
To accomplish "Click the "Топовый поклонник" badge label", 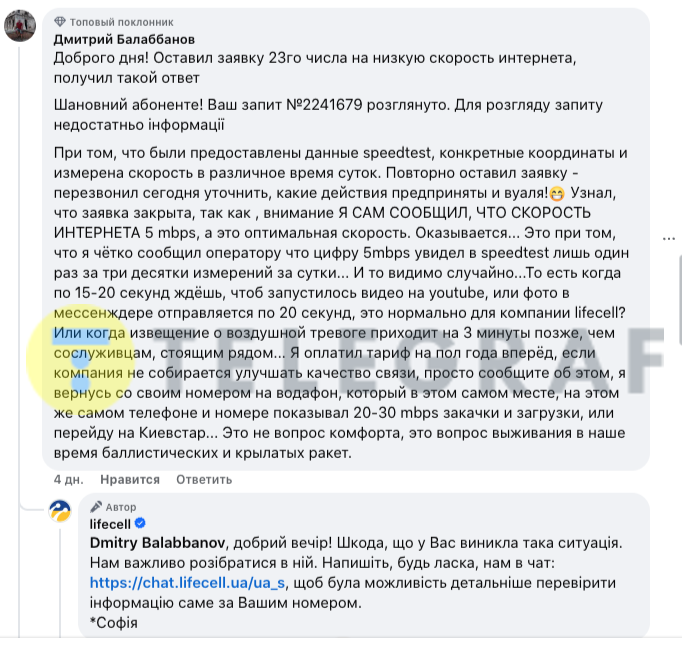I will (x=122, y=22).
